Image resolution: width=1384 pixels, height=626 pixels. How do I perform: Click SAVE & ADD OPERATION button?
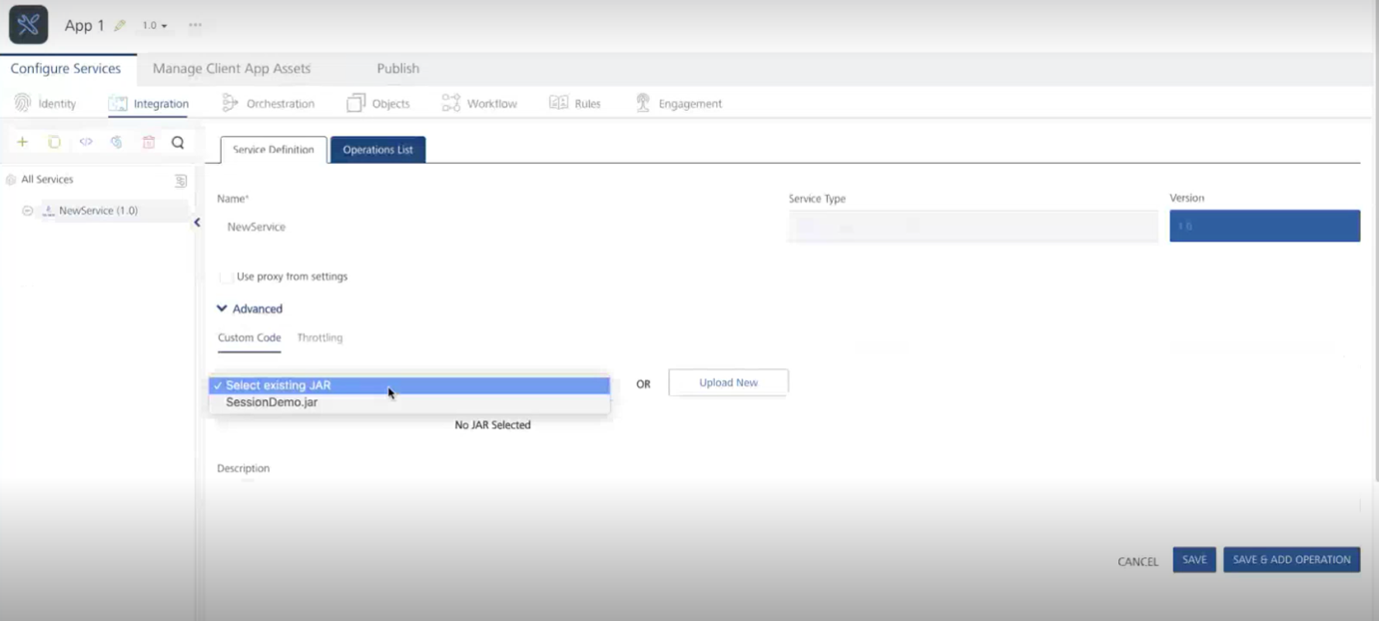tap(1292, 560)
